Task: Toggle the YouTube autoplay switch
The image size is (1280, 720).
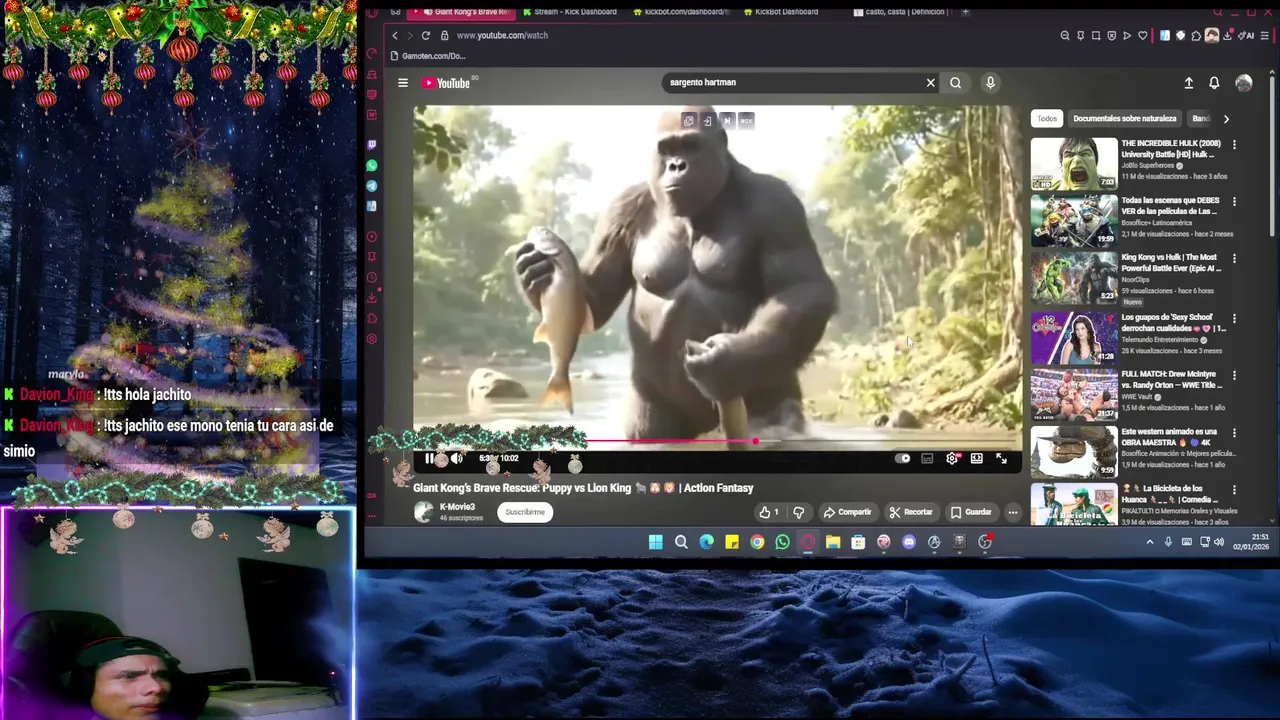Action: tap(902, 459)
